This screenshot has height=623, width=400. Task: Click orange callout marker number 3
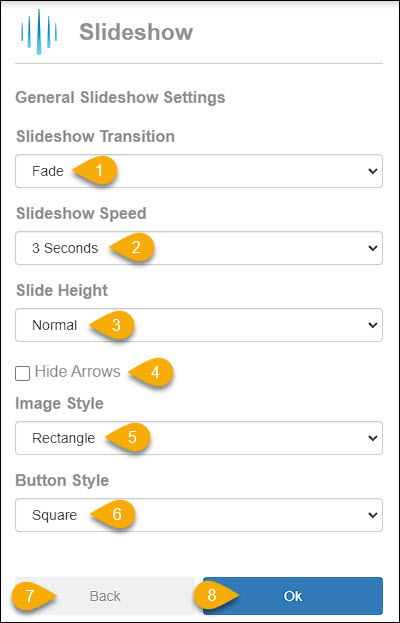click(x=112, y=325)
